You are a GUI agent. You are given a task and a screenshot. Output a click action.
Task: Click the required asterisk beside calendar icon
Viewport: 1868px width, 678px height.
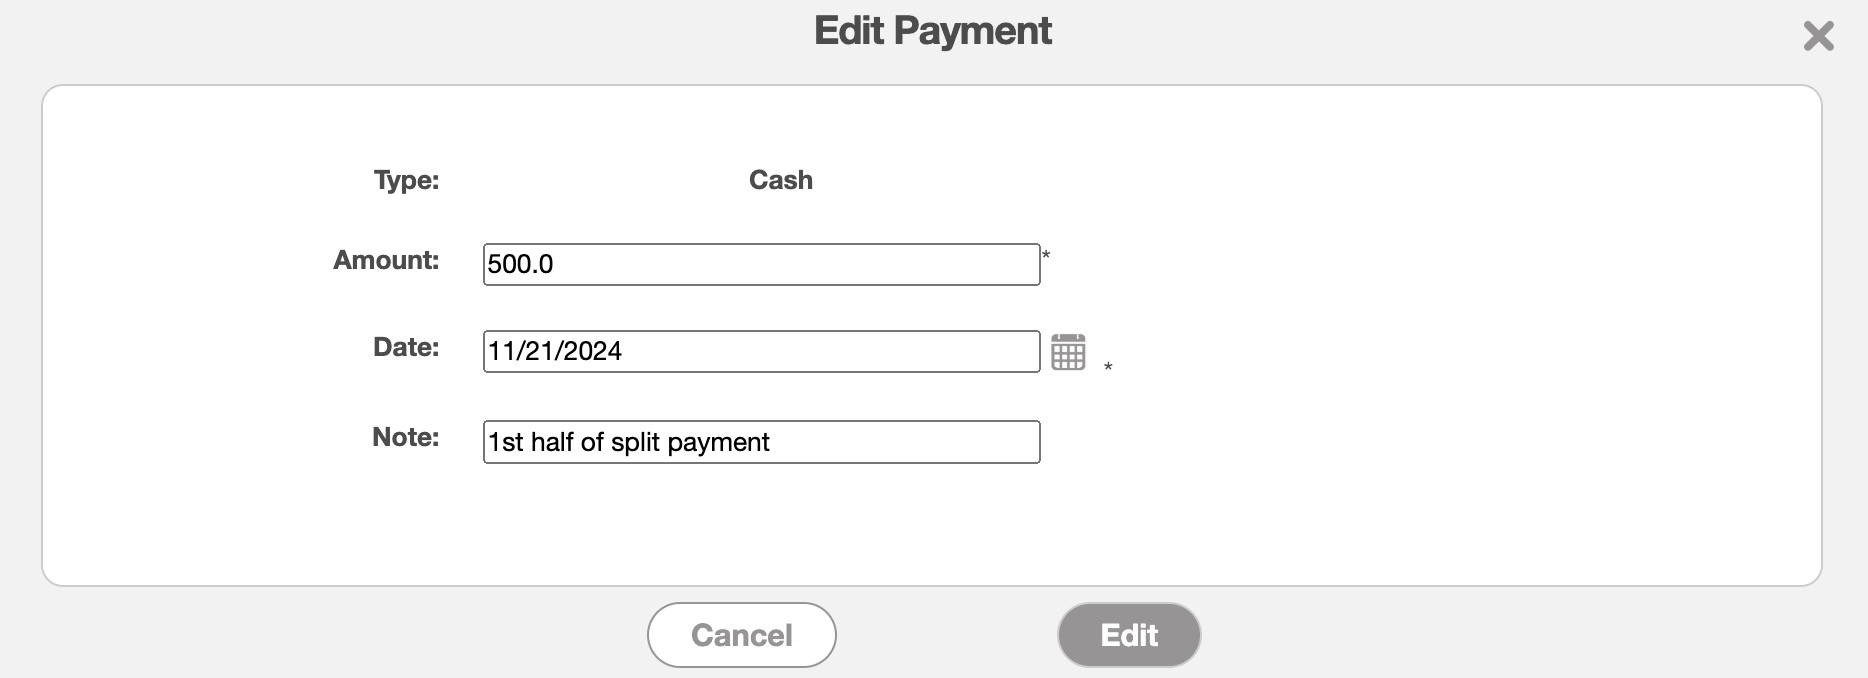pyautogui.click(x=1108, y=368)
